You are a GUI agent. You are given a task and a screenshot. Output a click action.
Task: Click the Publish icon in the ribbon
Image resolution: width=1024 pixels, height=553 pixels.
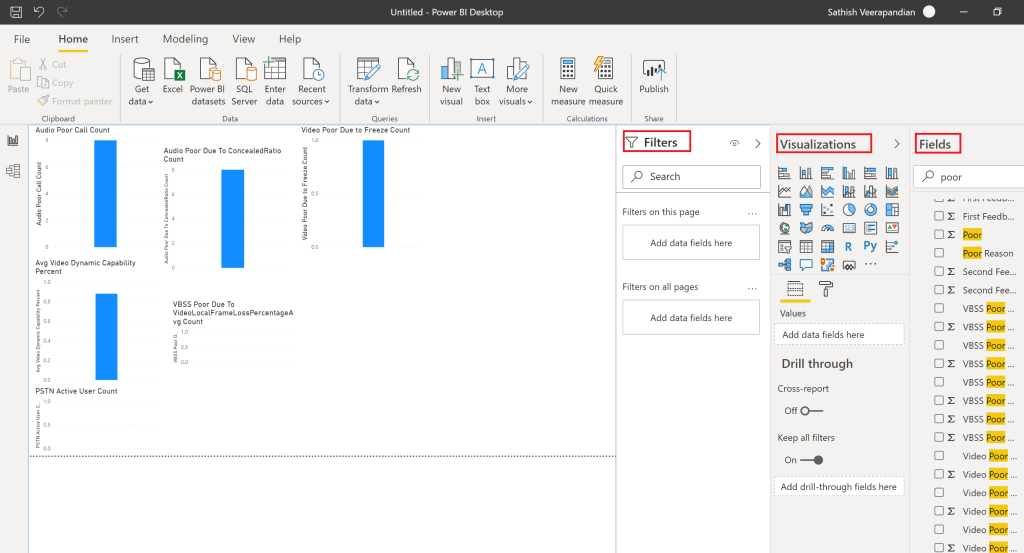pyautogui.click(x=654, y=78)
